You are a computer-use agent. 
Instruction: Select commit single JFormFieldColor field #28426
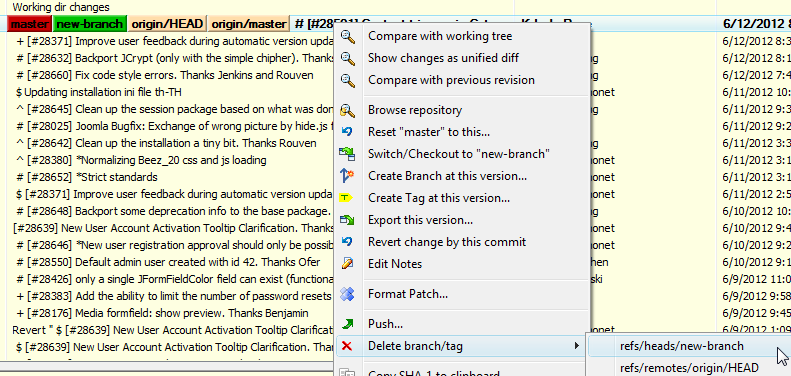[175, 279]
